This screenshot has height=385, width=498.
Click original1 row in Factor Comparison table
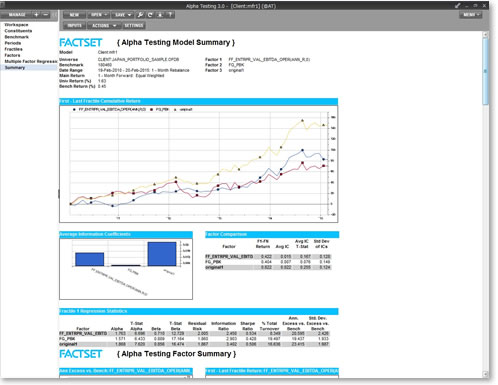click(268, 267)
